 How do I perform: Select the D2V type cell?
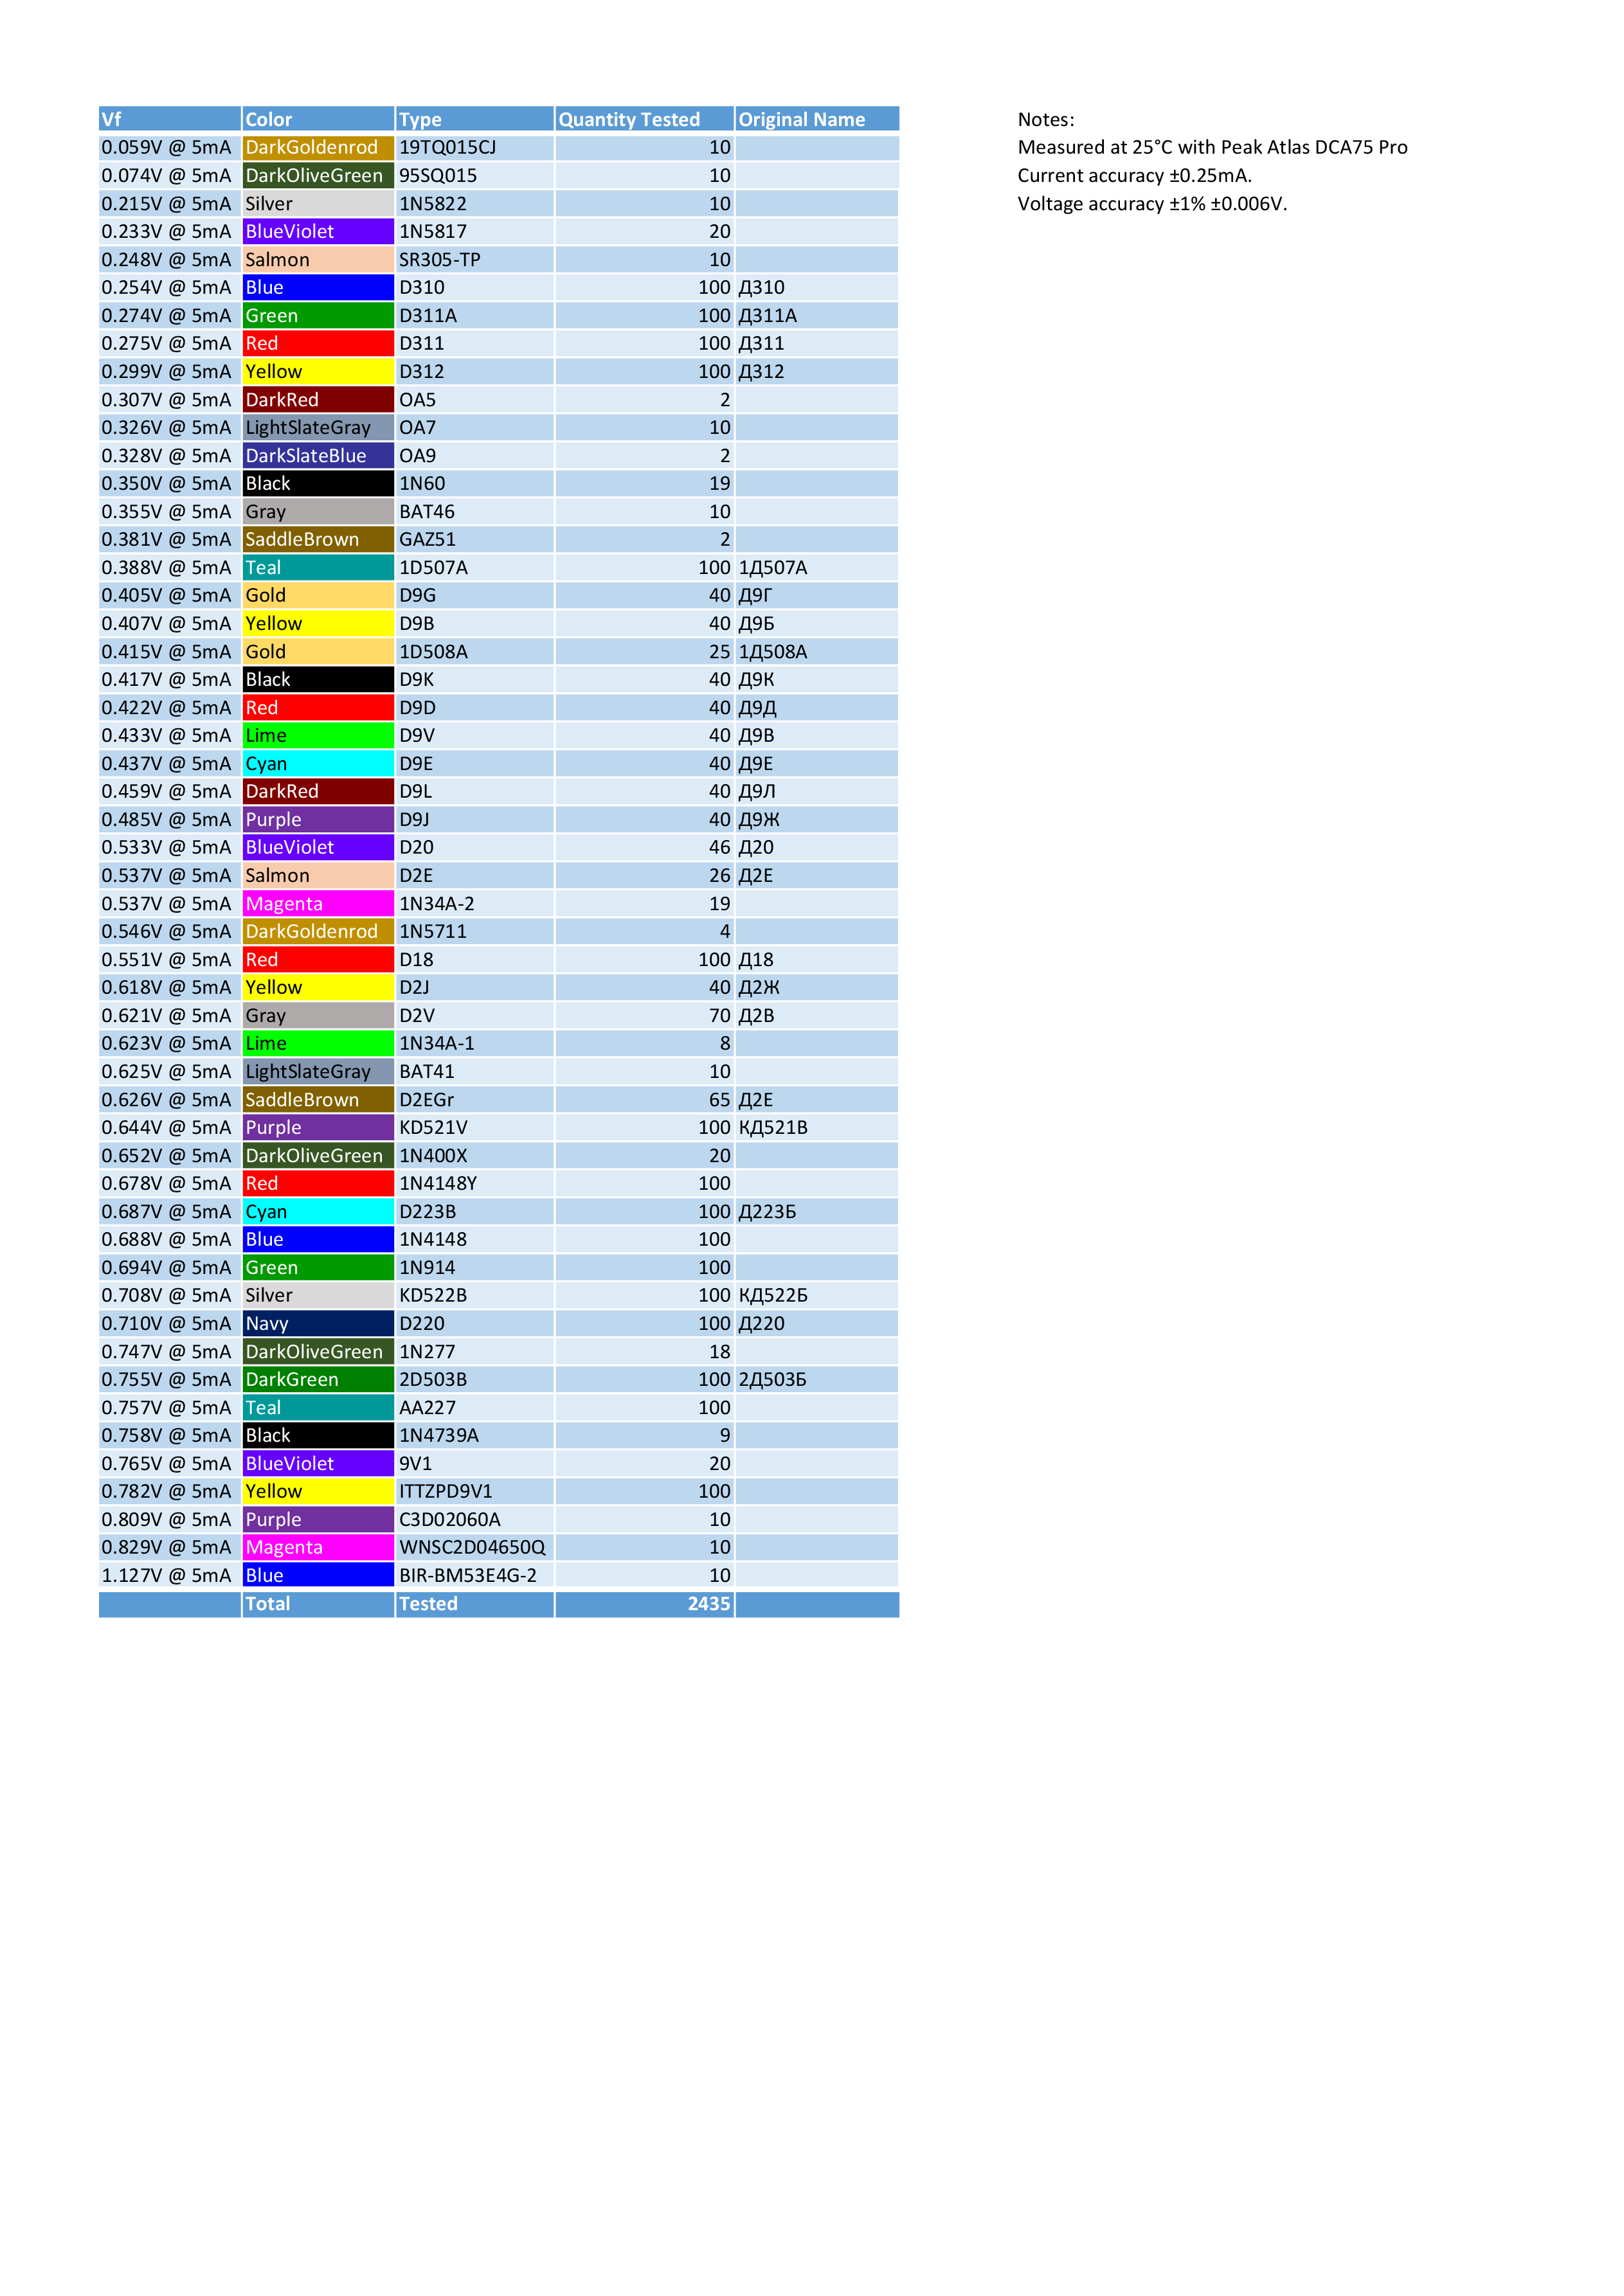(475, 1015)
